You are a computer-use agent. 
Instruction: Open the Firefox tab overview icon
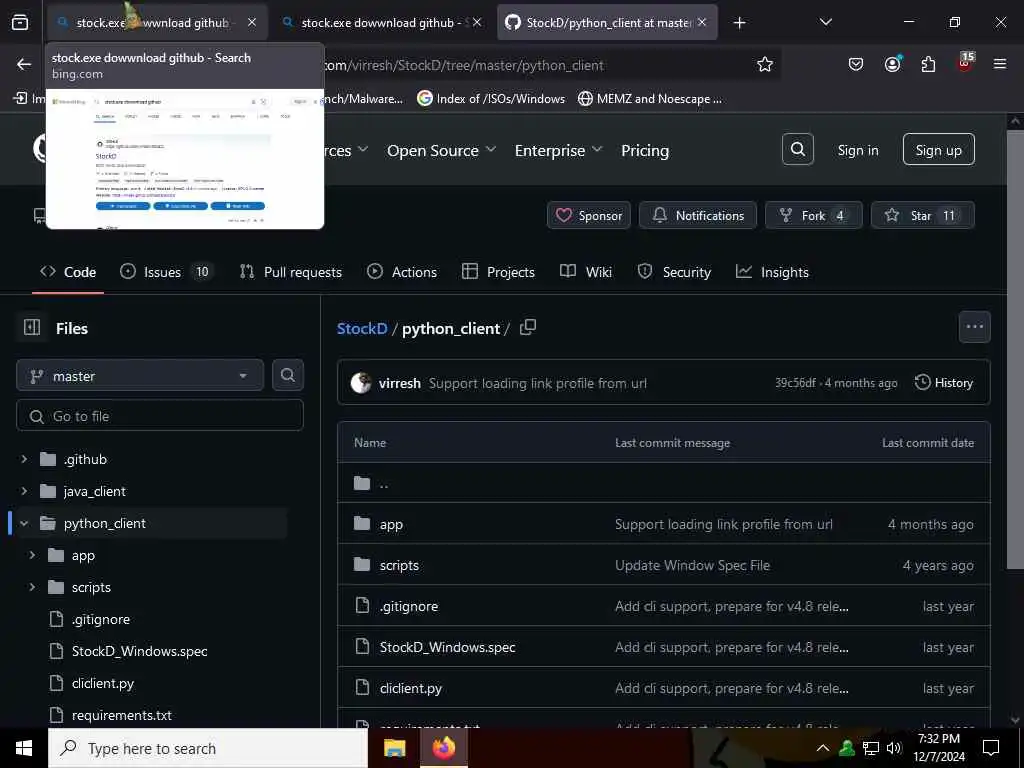click(x=20, y=23)
